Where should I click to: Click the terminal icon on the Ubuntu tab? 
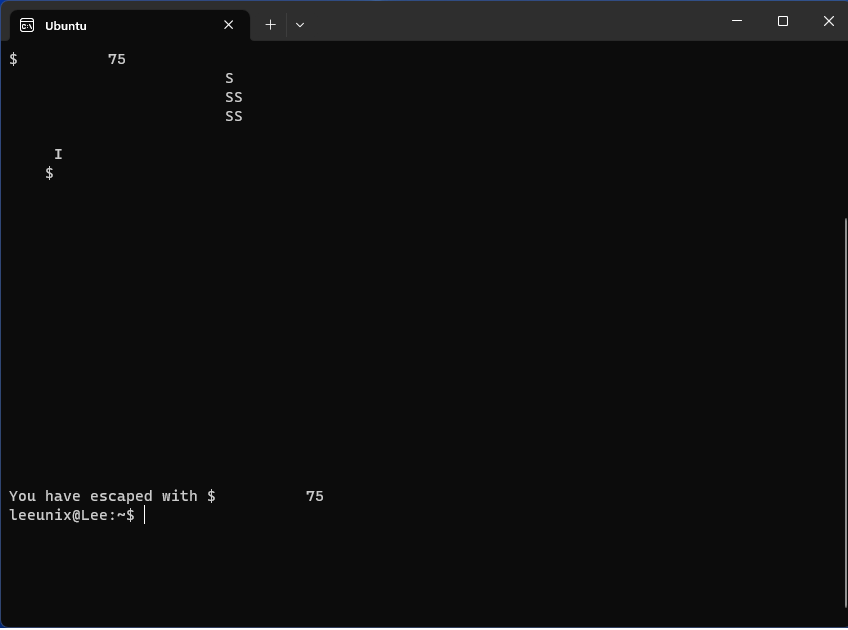pos(27,25)
